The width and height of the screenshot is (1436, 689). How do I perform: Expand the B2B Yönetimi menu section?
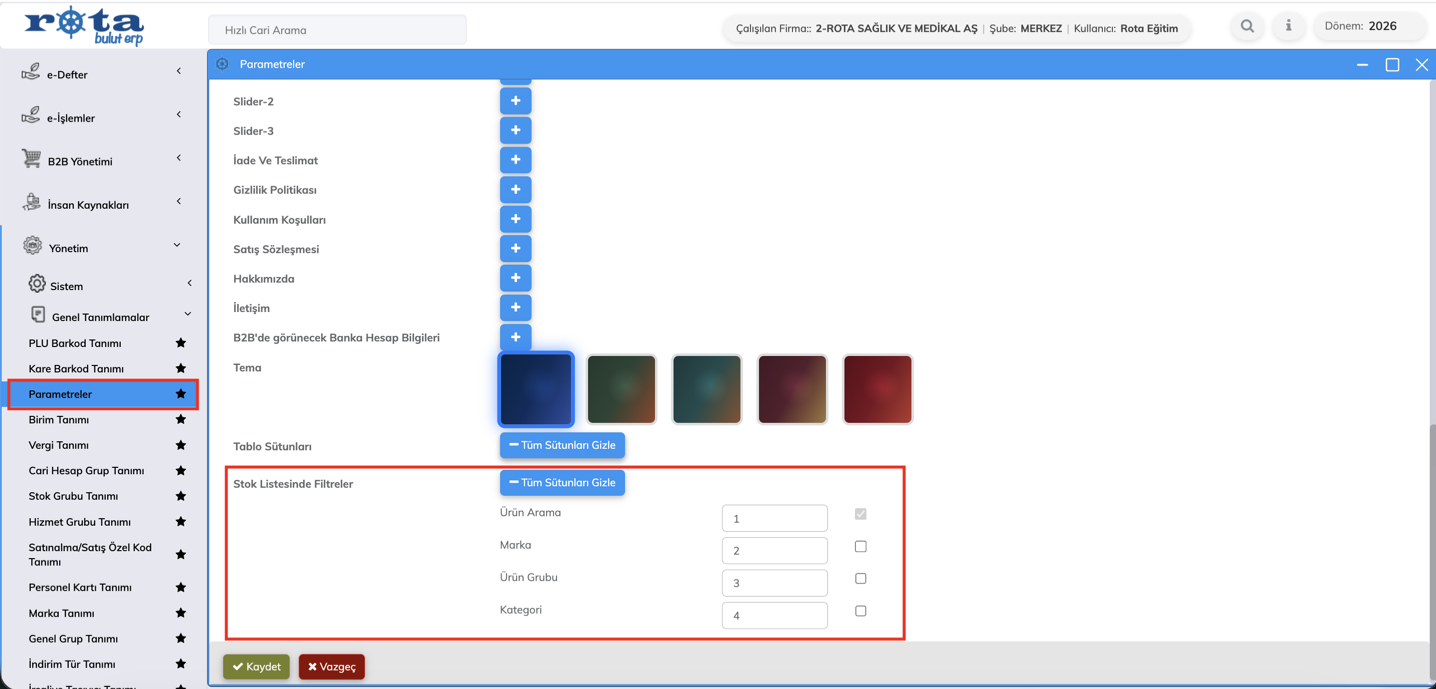pos(100,161)
